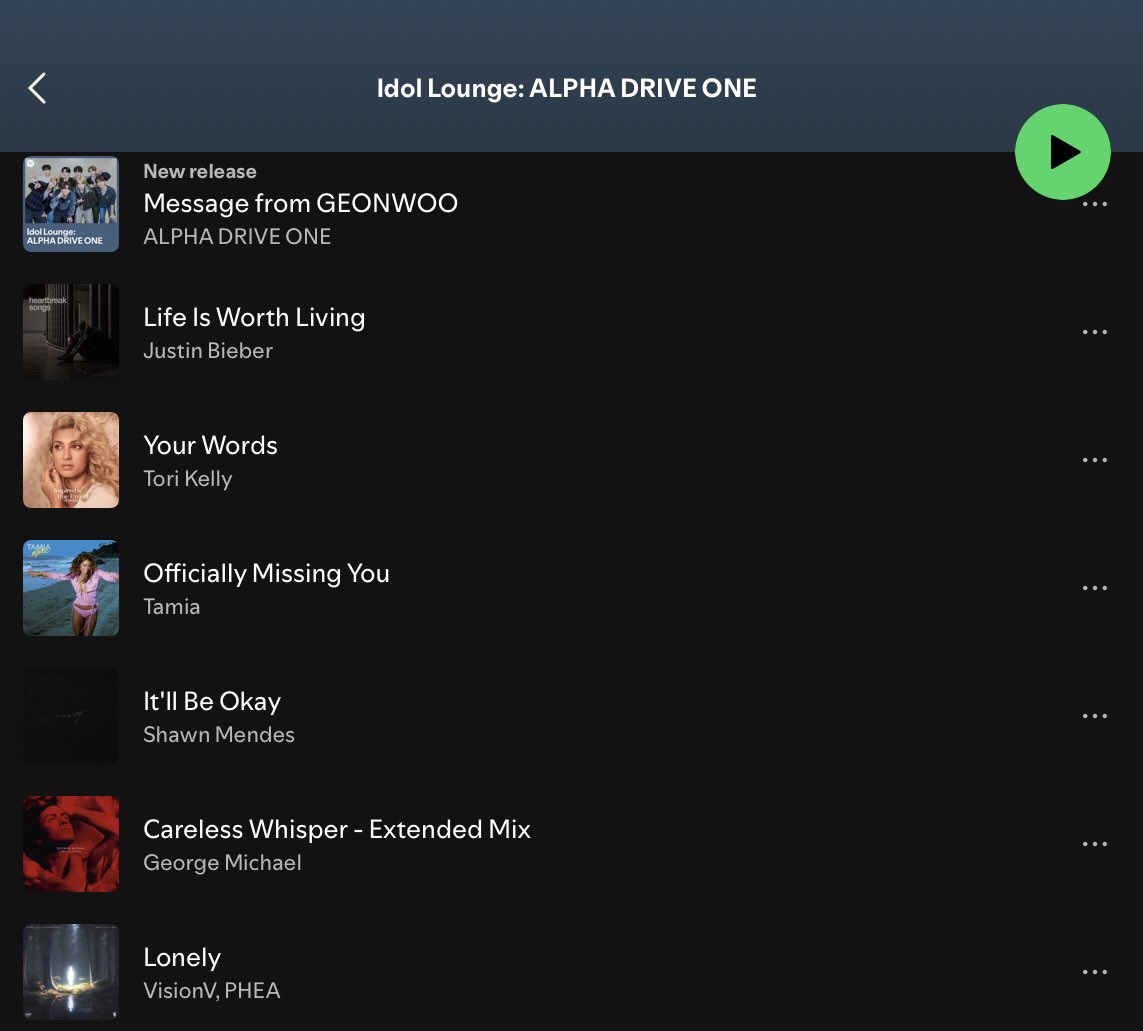Select the Life Is Worth Living album art
The height and width of the screenshot is (1031, 1143).
point(71,332)
